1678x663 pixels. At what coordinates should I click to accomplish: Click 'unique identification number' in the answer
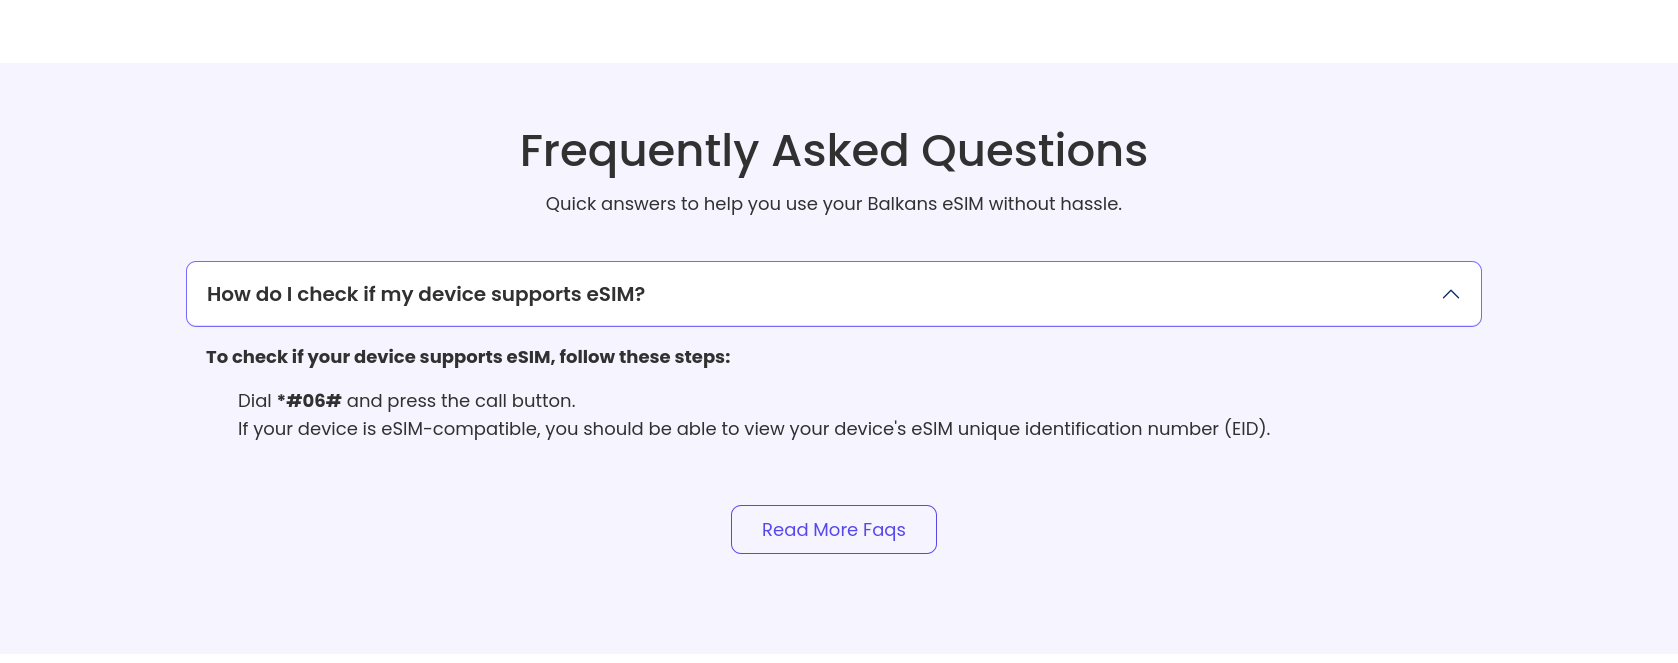click(x=1088, y=429)
